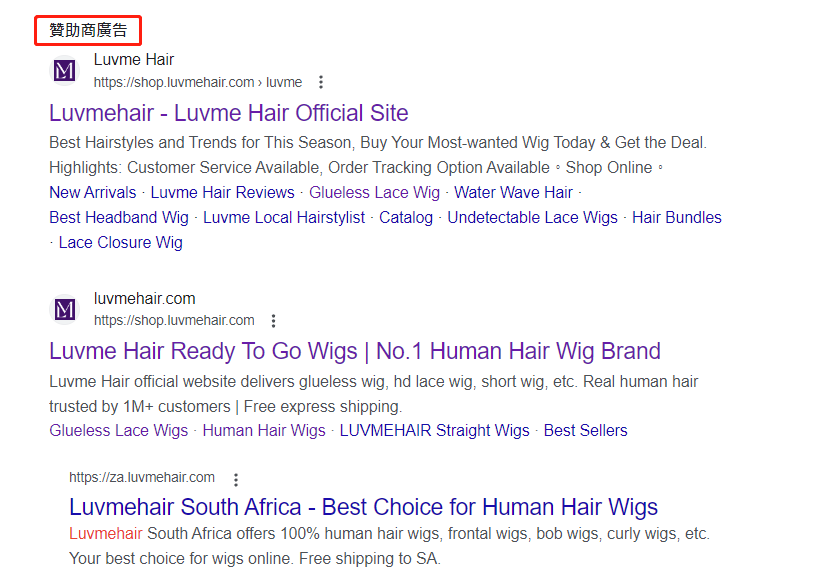Open Luvmehair South Africa result title
Screen dimensions: 816x586
tap(363, 507)
